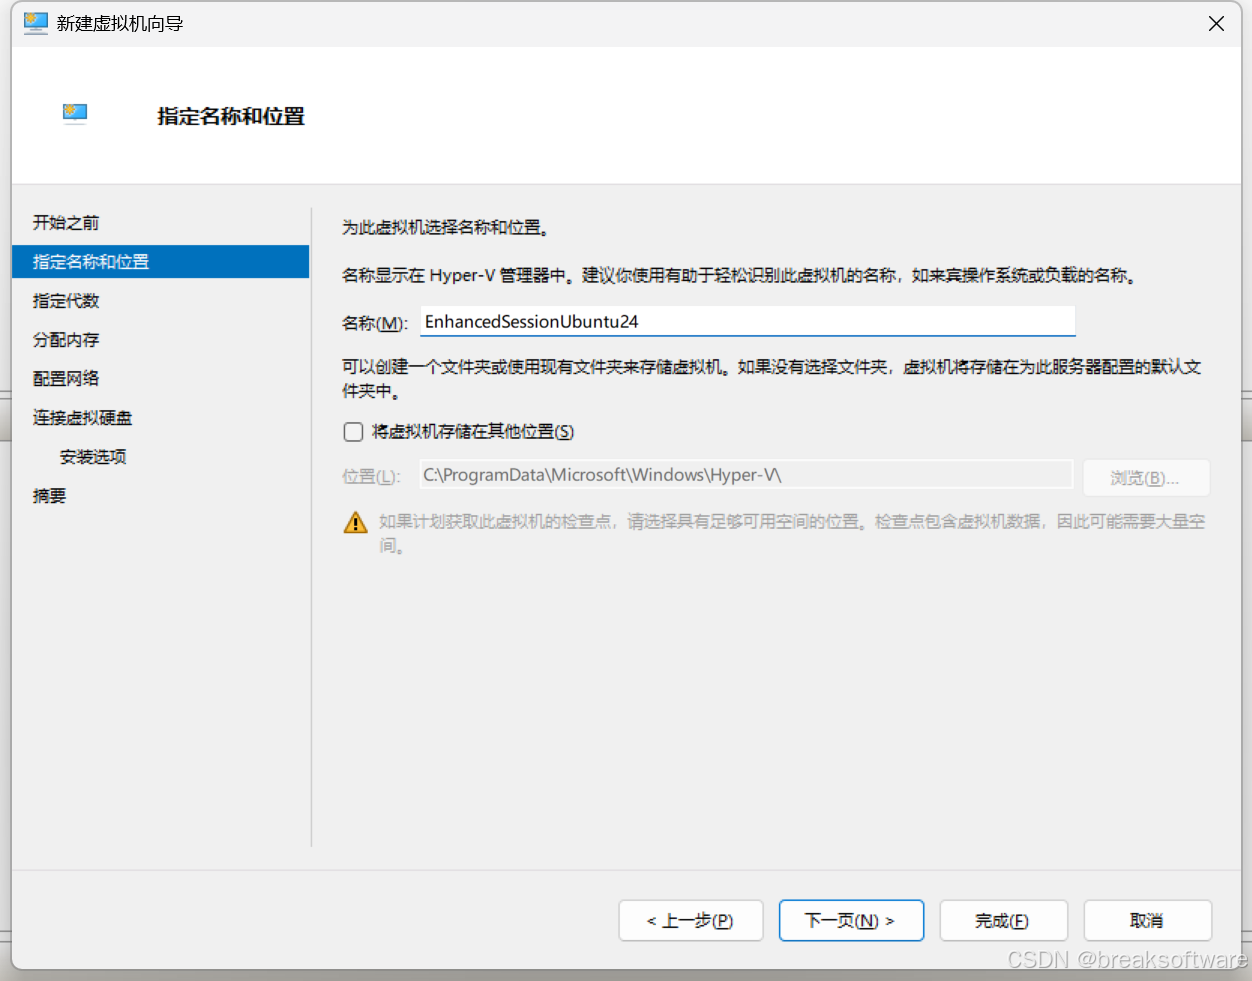Click the 指定名称和位置 page heading

(231, 116)
